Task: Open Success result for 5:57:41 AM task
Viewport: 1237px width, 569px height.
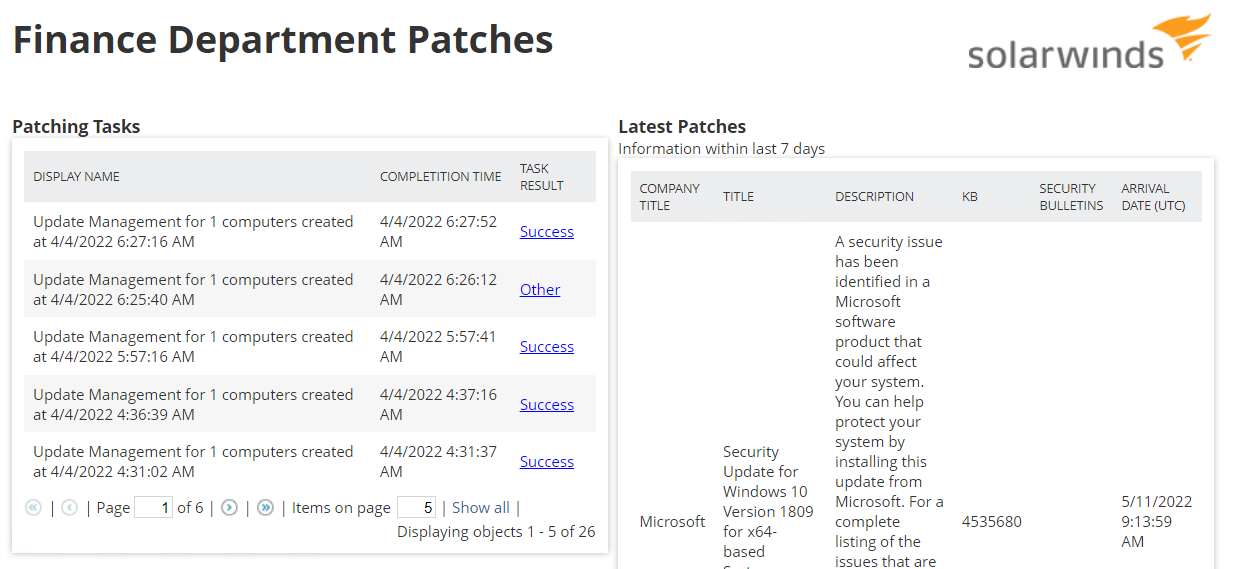Action: click(x=546, y=347)
